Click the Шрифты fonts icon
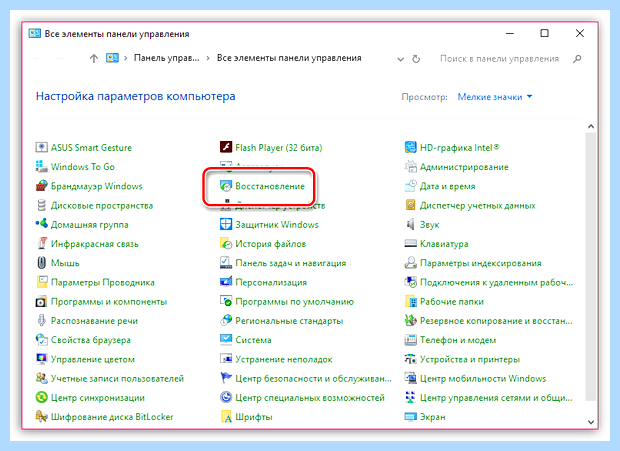 pyautogui.click(x=226, y=417)
